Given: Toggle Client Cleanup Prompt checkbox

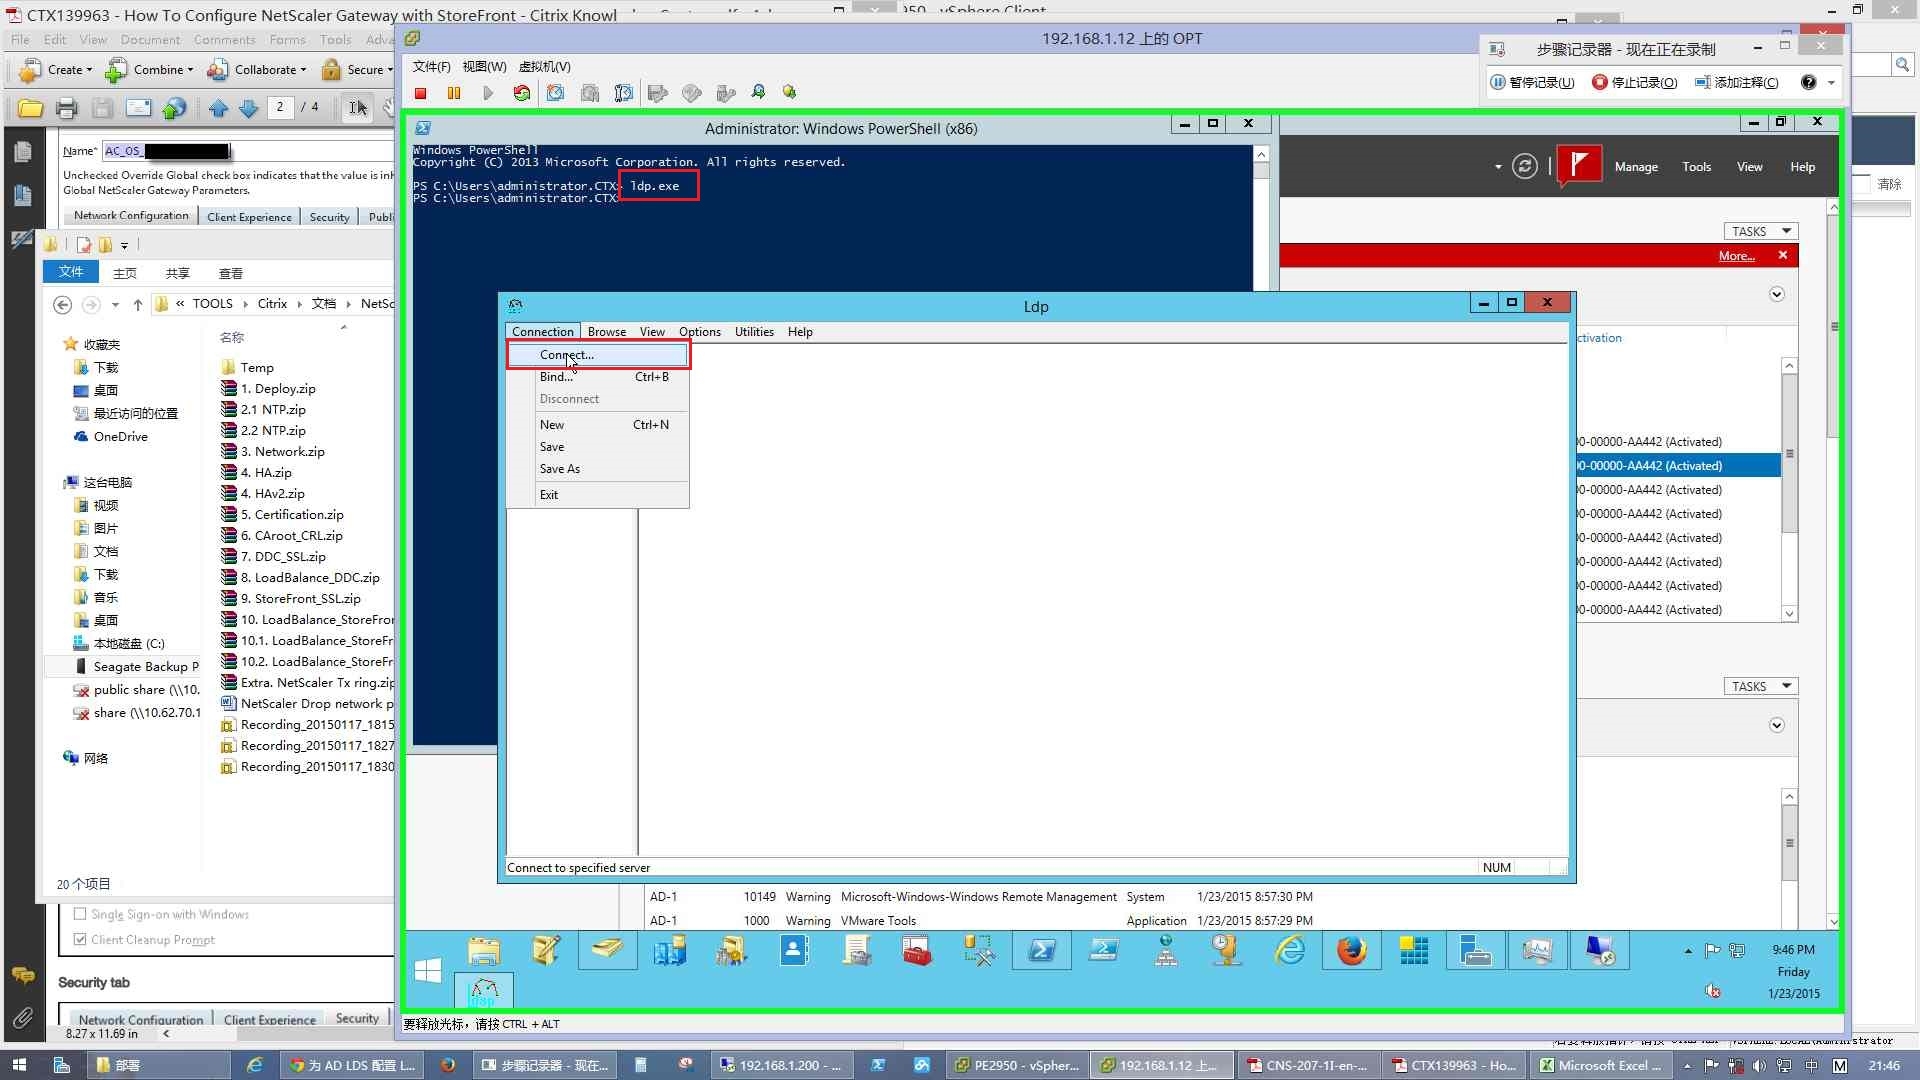Looking at the screenshot, I should pos(80,939).
